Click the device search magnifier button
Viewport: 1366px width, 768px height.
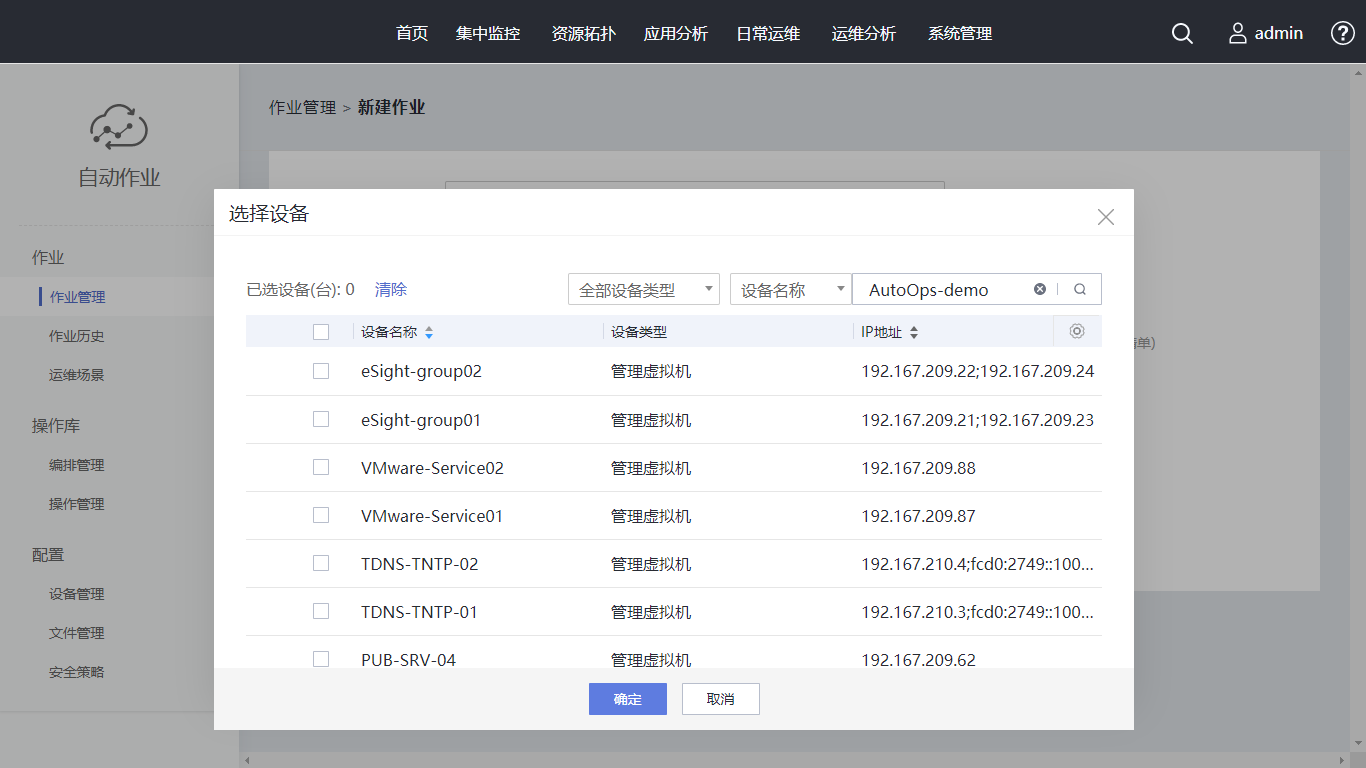1080,289
